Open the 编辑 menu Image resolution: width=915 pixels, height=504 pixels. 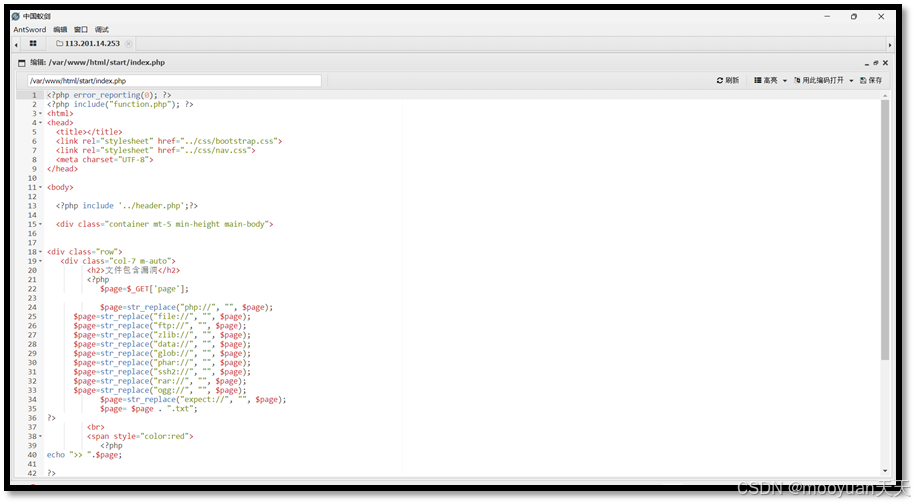point(60,30)
